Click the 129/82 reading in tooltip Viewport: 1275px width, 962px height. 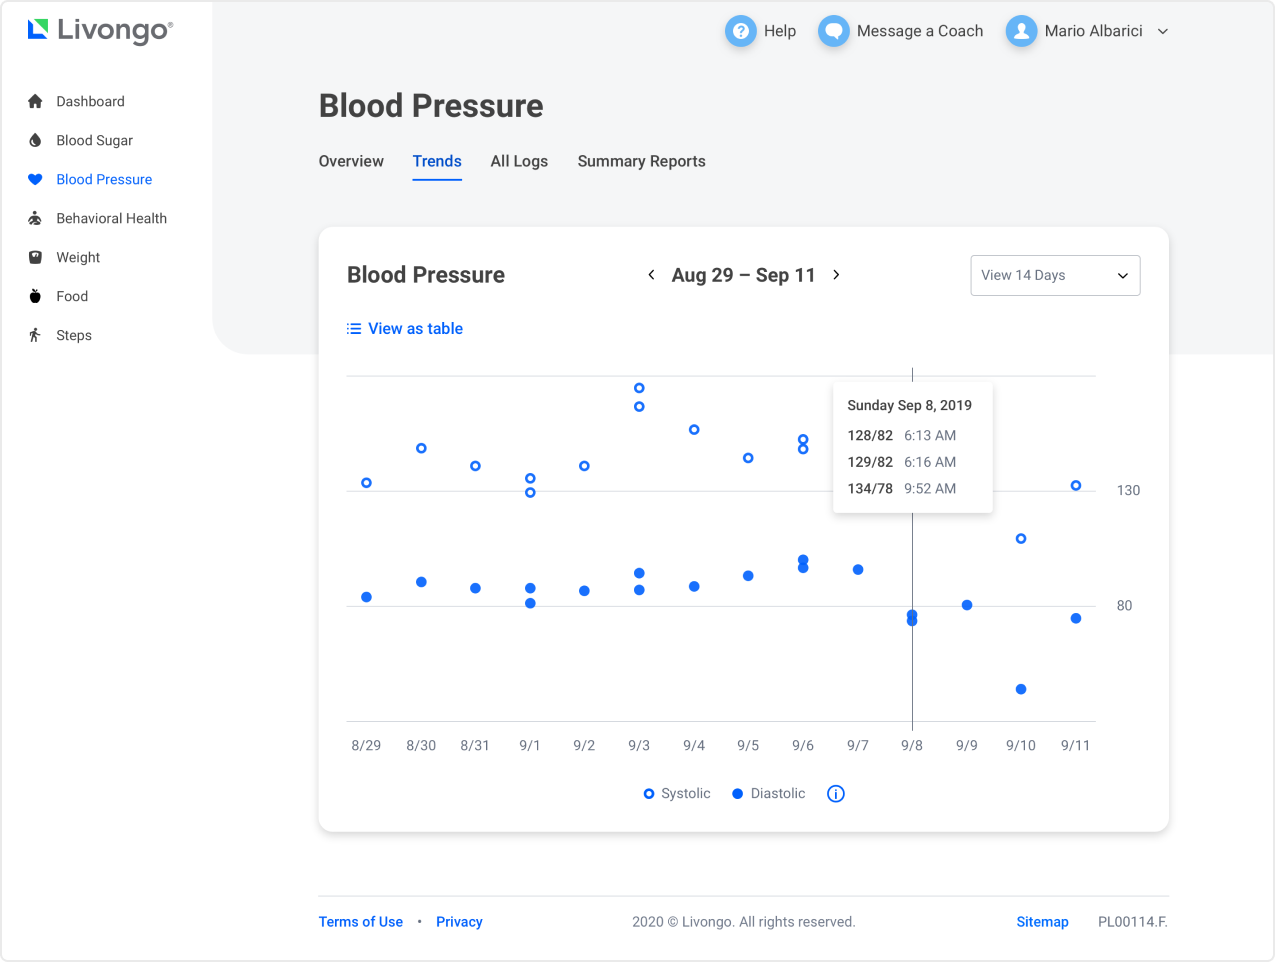[x=870, y=462]
